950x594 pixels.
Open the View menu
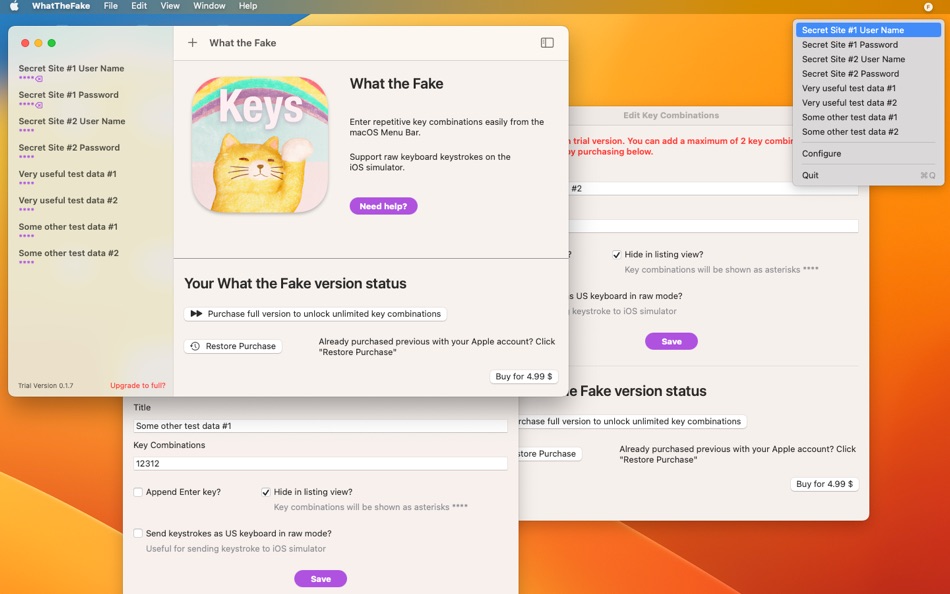click(x=170, y=6)
